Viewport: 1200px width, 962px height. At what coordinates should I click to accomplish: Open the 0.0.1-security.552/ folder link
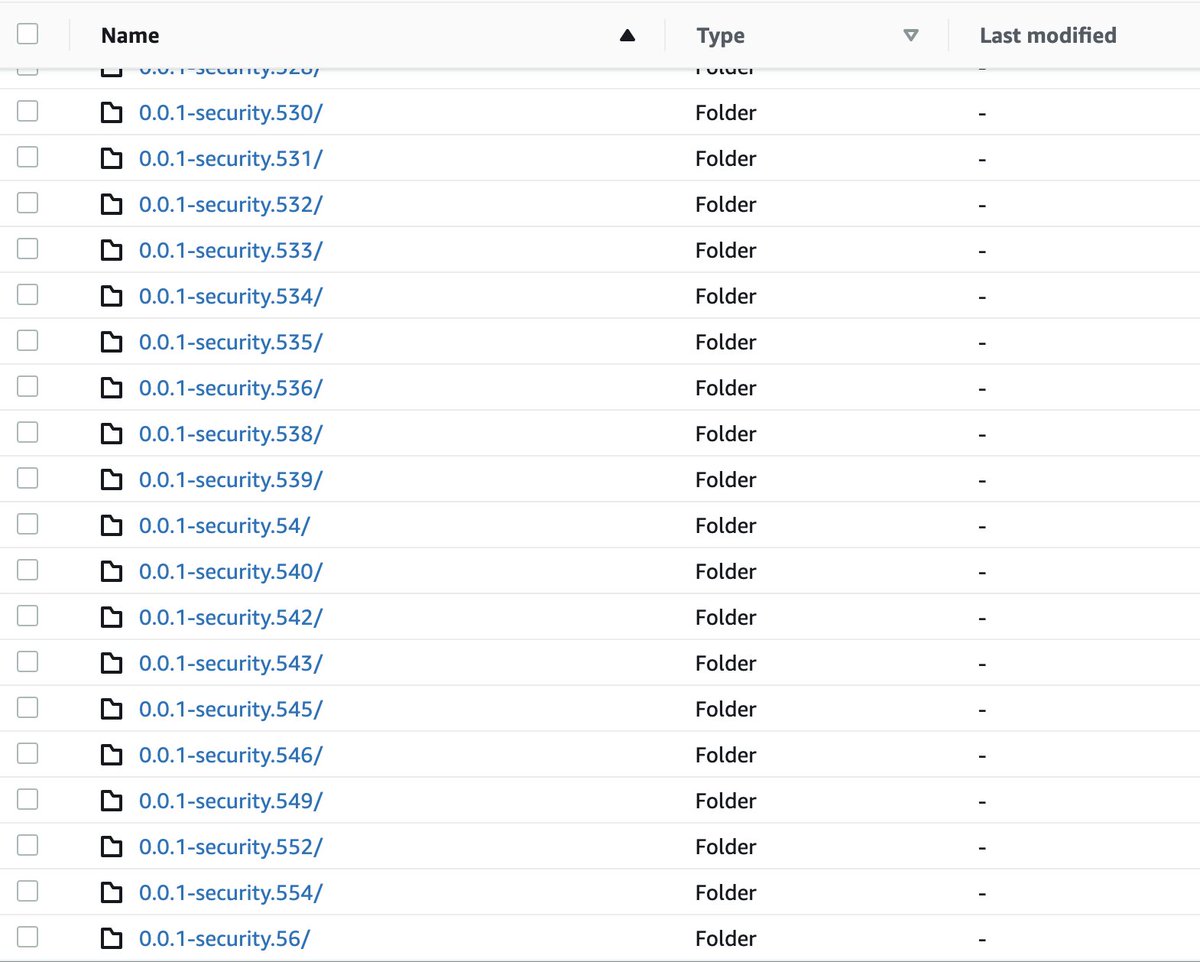tap(231, 847)
